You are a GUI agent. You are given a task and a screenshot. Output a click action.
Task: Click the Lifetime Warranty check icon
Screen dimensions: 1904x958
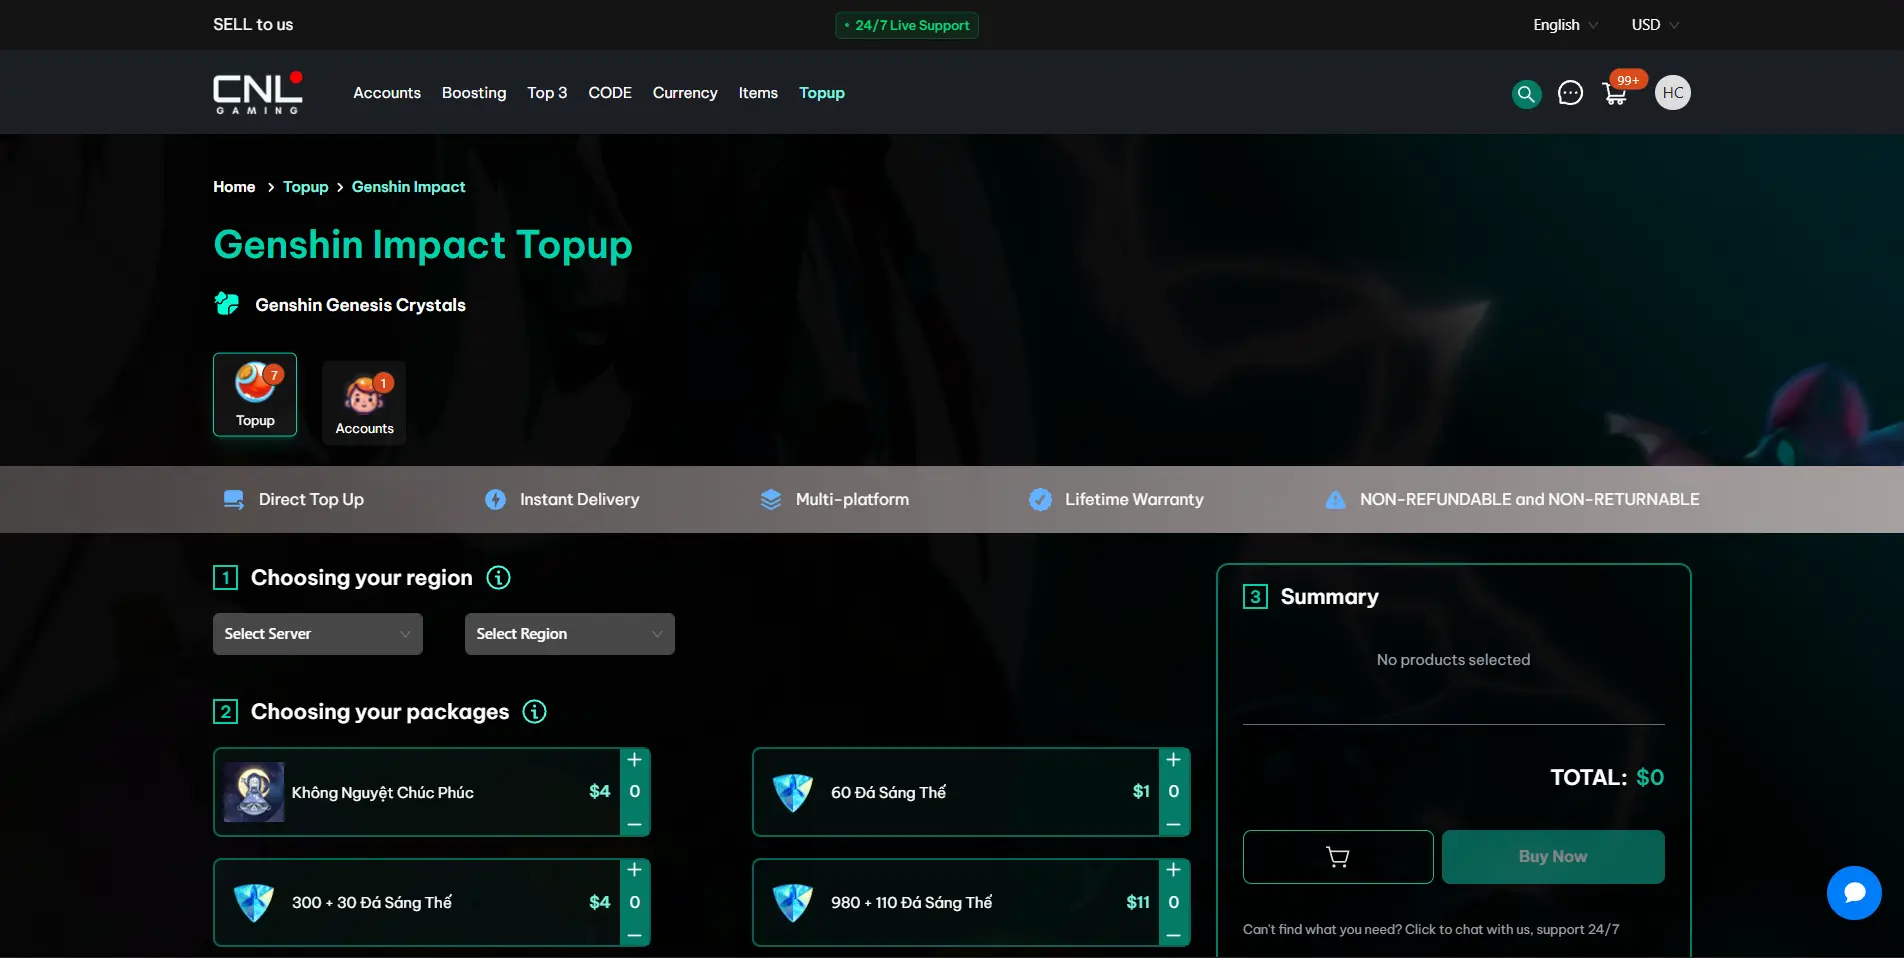tap(1040, 500)
